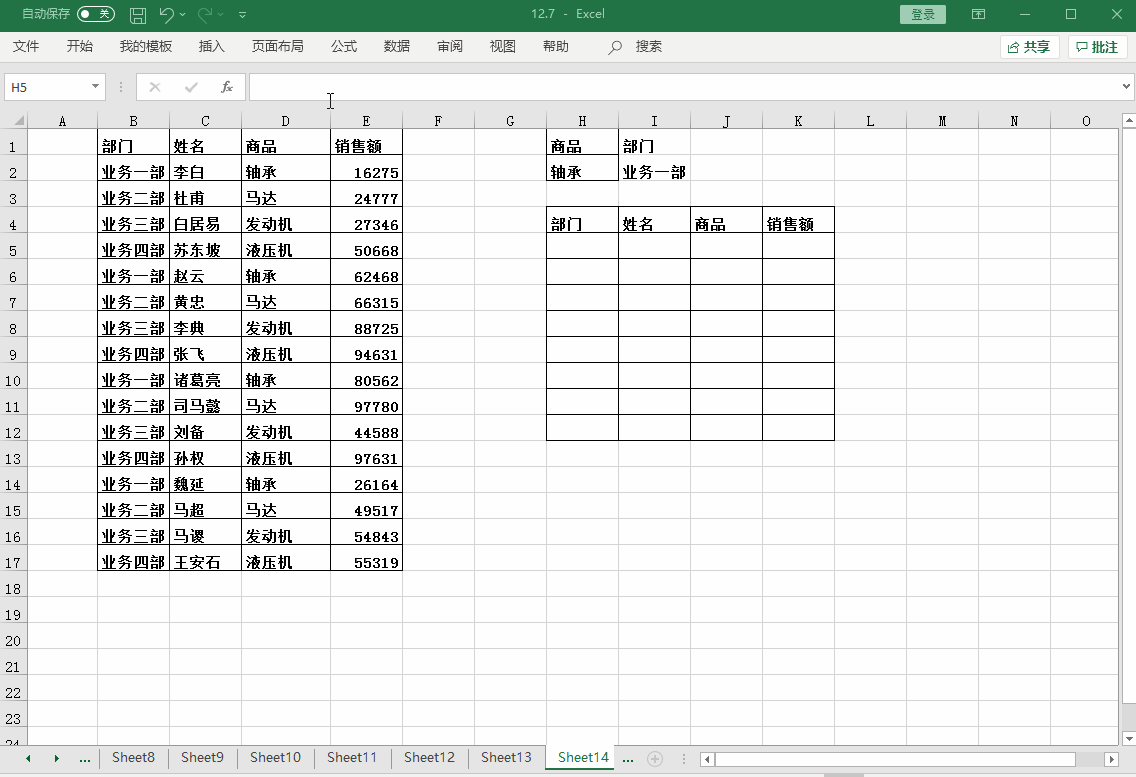Expand the Name Box dropdown
Image resolution: width=1136 pixels, height=777 pixels.
pyautogui.click(x=96, y=87)
